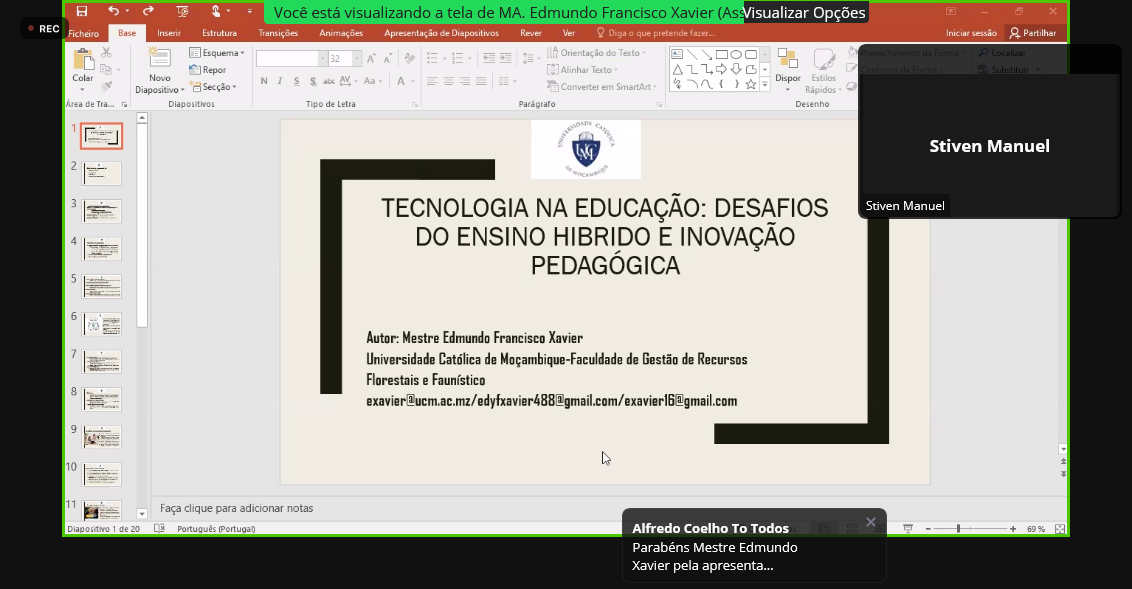Start slideshow from beginning via quick access icon
Screen dimensions: 1132x589
(182, 11)
